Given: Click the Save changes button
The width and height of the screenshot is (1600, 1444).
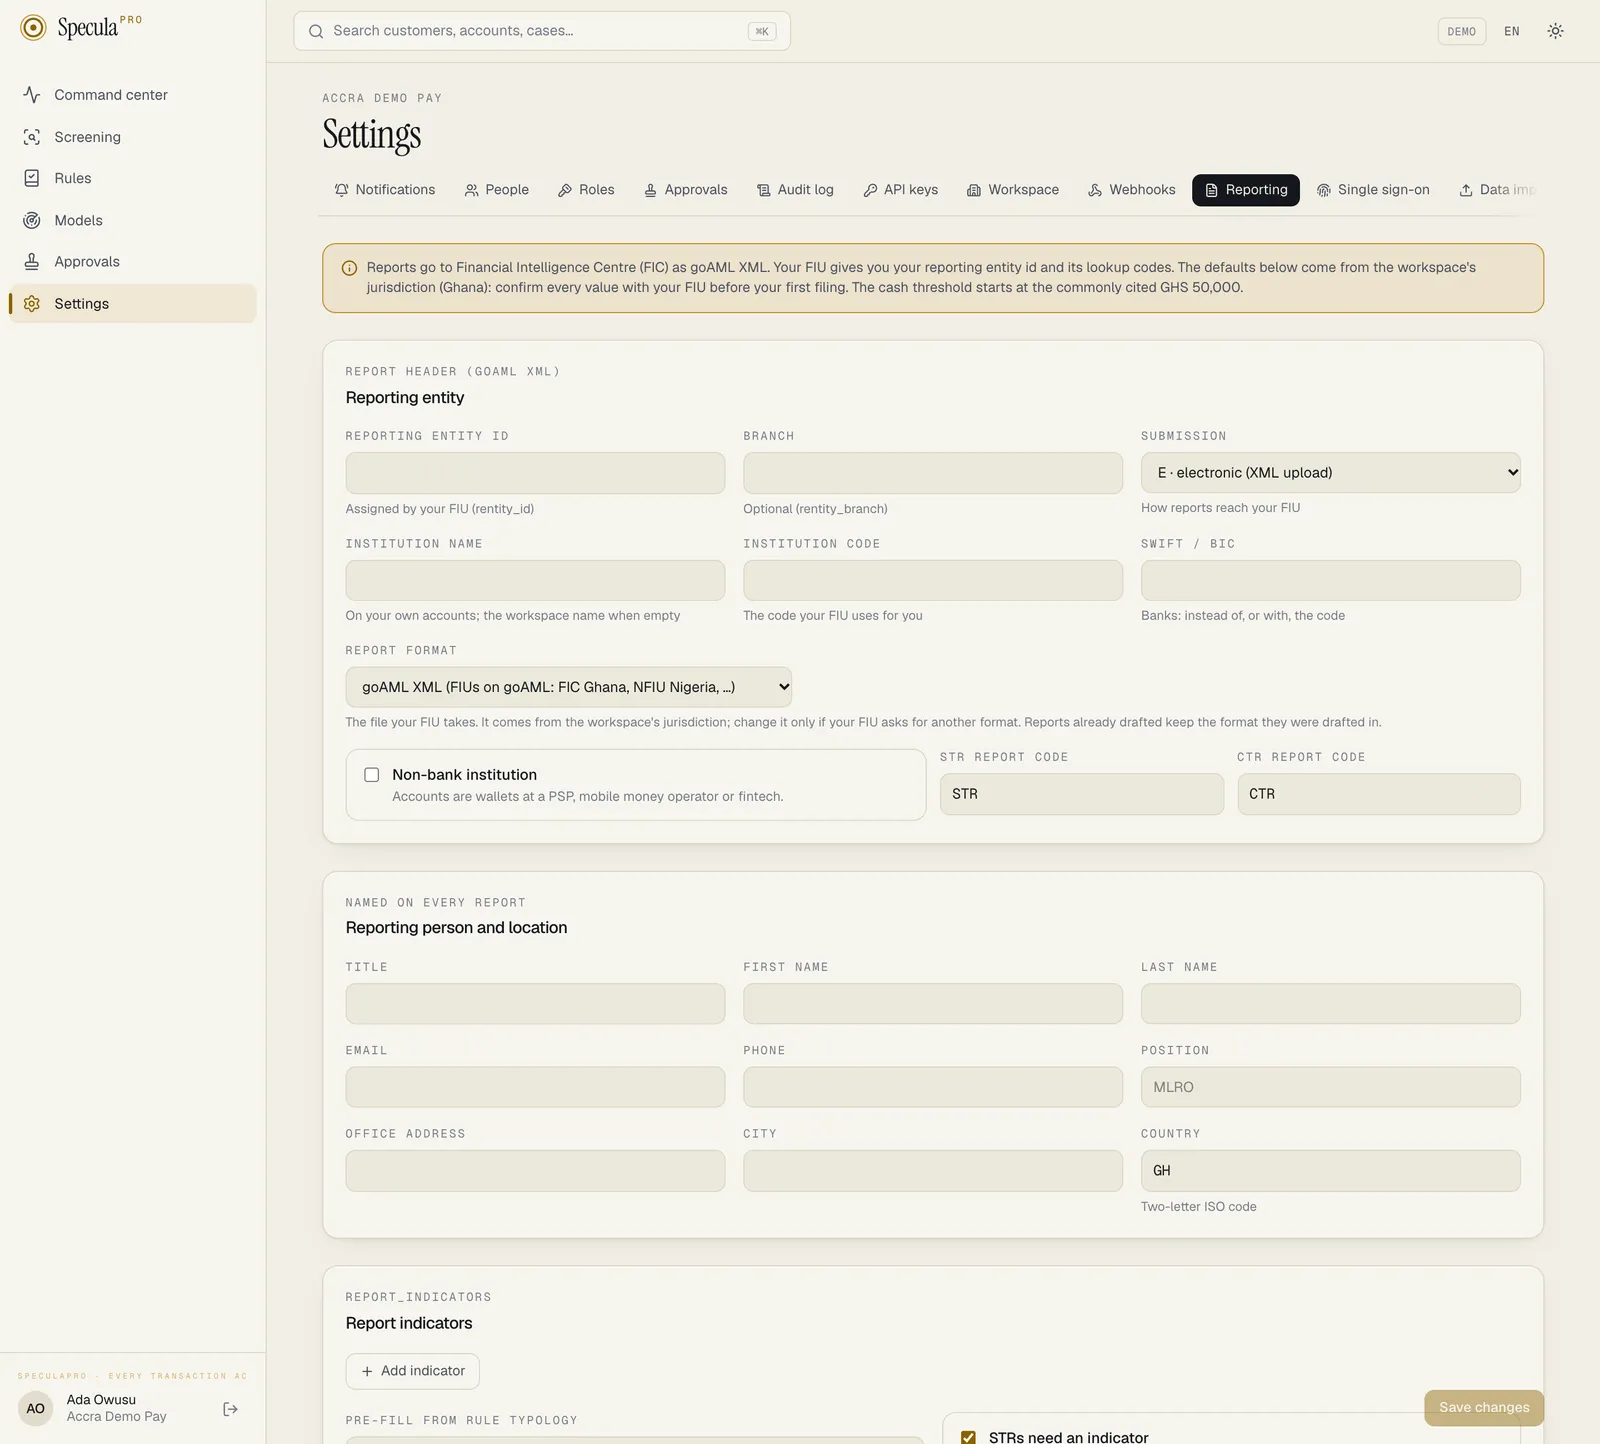Looking at the screenshot, I should tap(1484, 1407).
